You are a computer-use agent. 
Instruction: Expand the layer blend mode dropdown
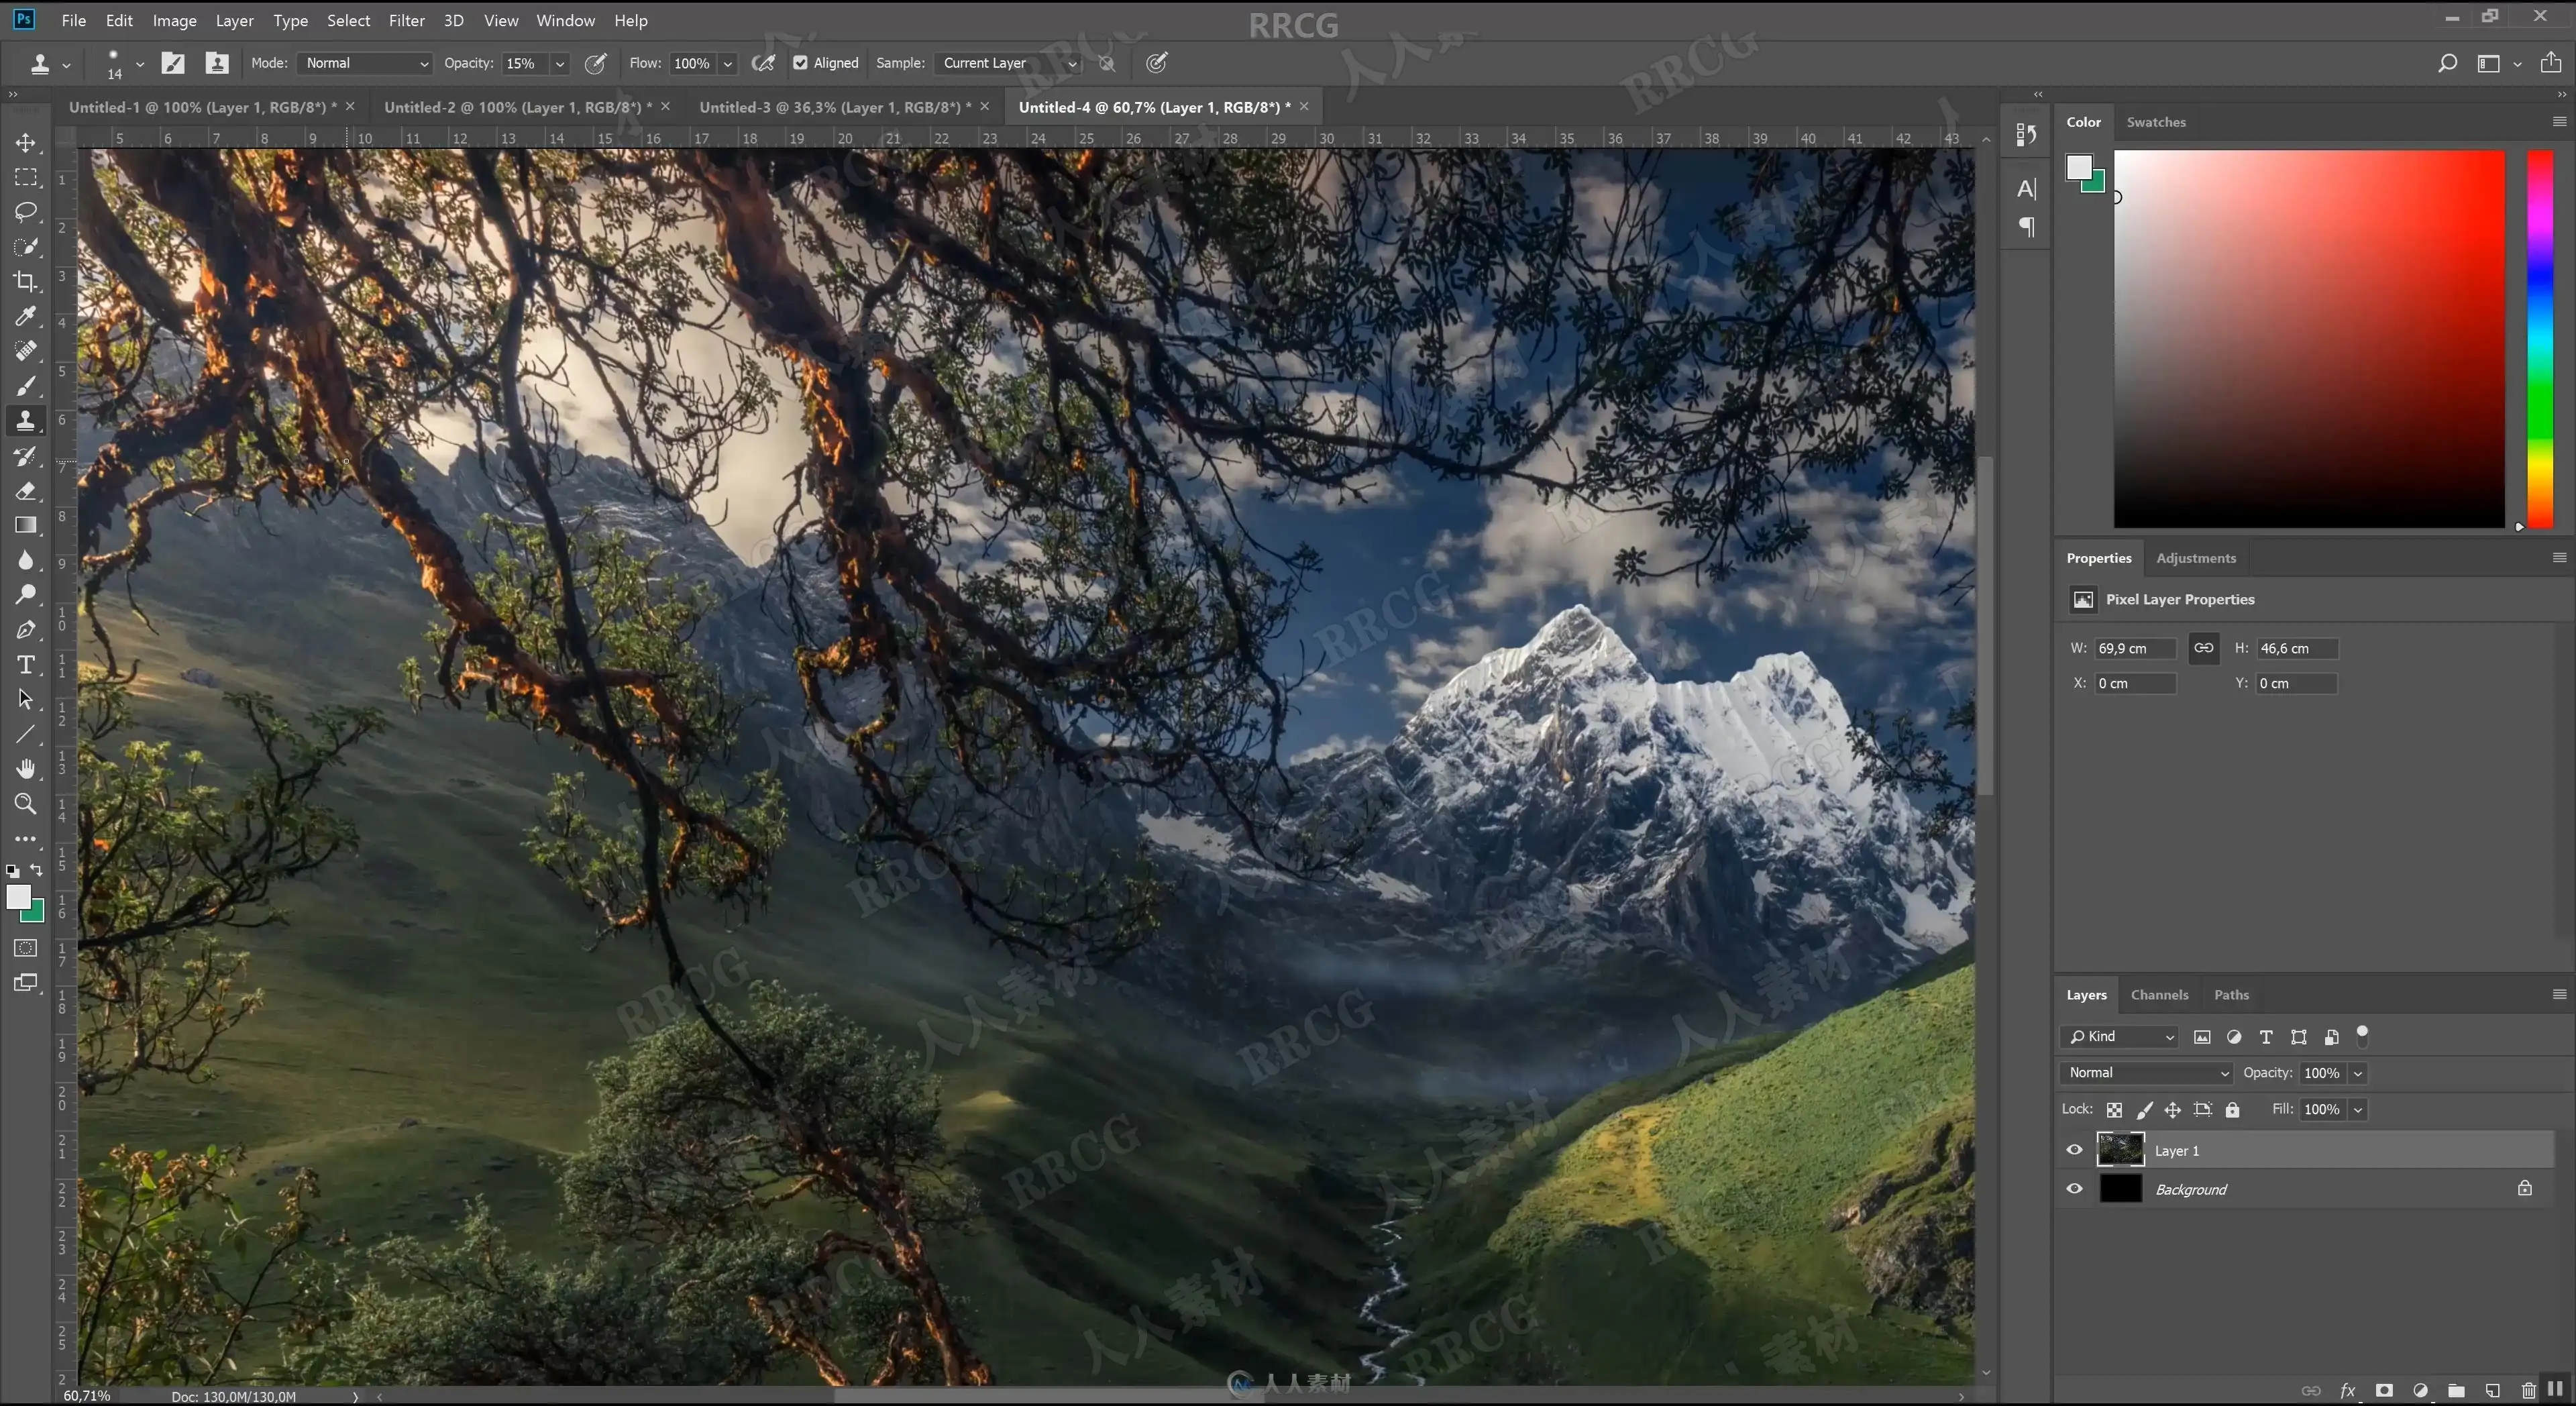[2147, 1073]
